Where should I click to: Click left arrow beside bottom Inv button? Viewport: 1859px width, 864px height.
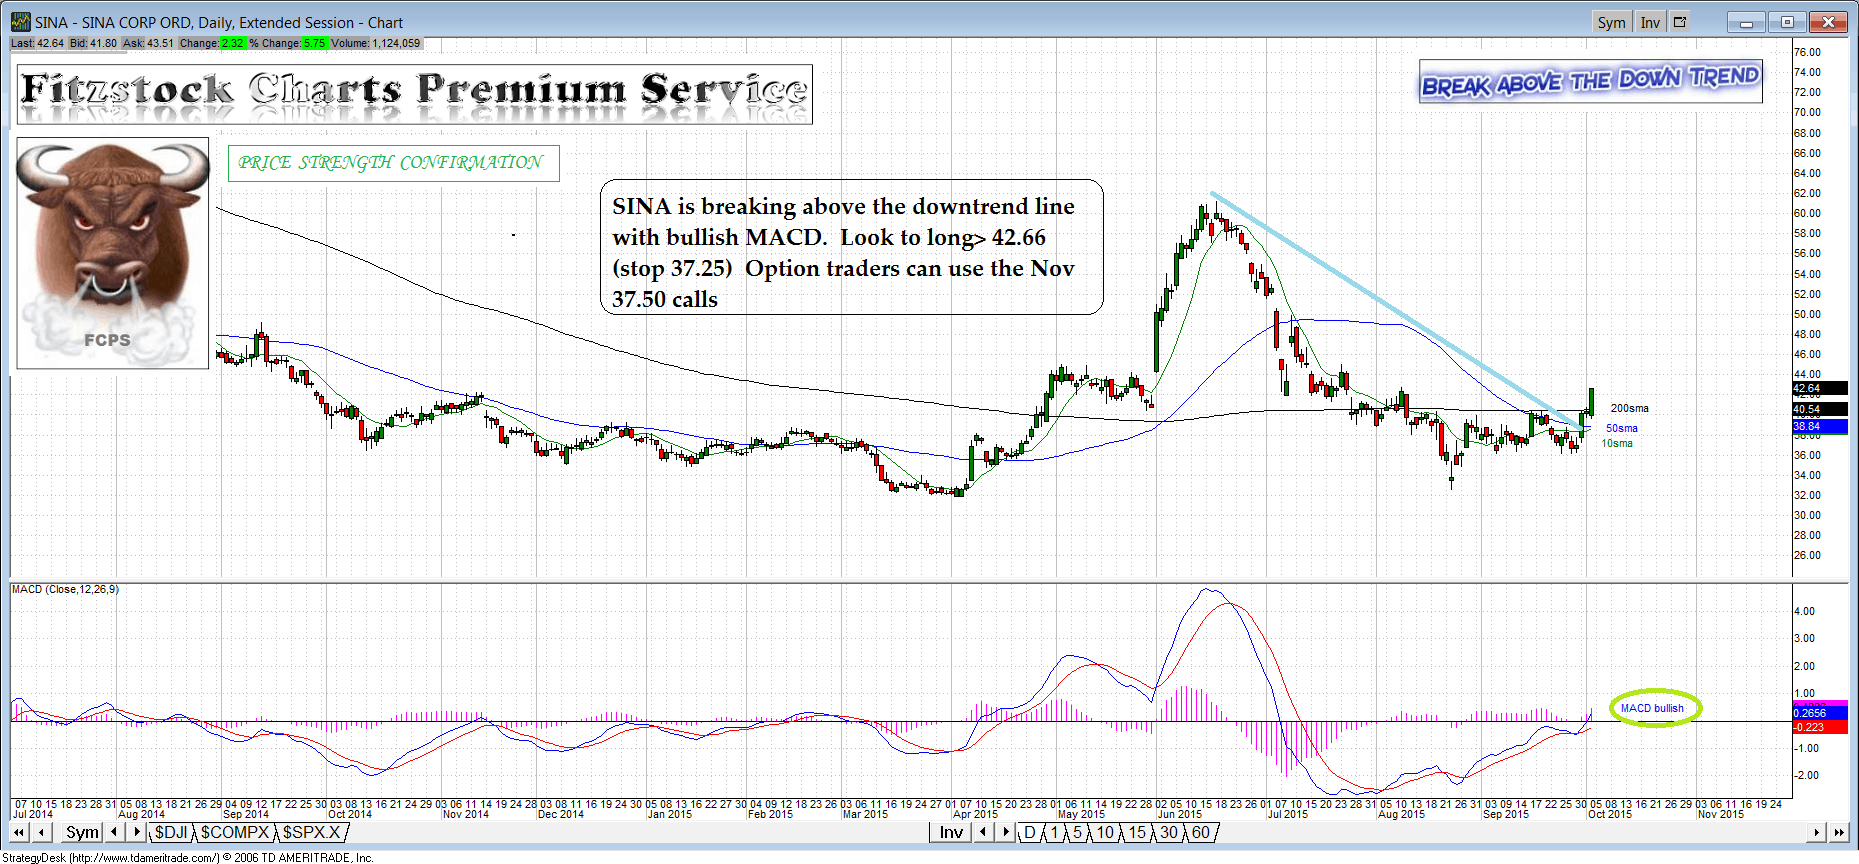point(983,832)
